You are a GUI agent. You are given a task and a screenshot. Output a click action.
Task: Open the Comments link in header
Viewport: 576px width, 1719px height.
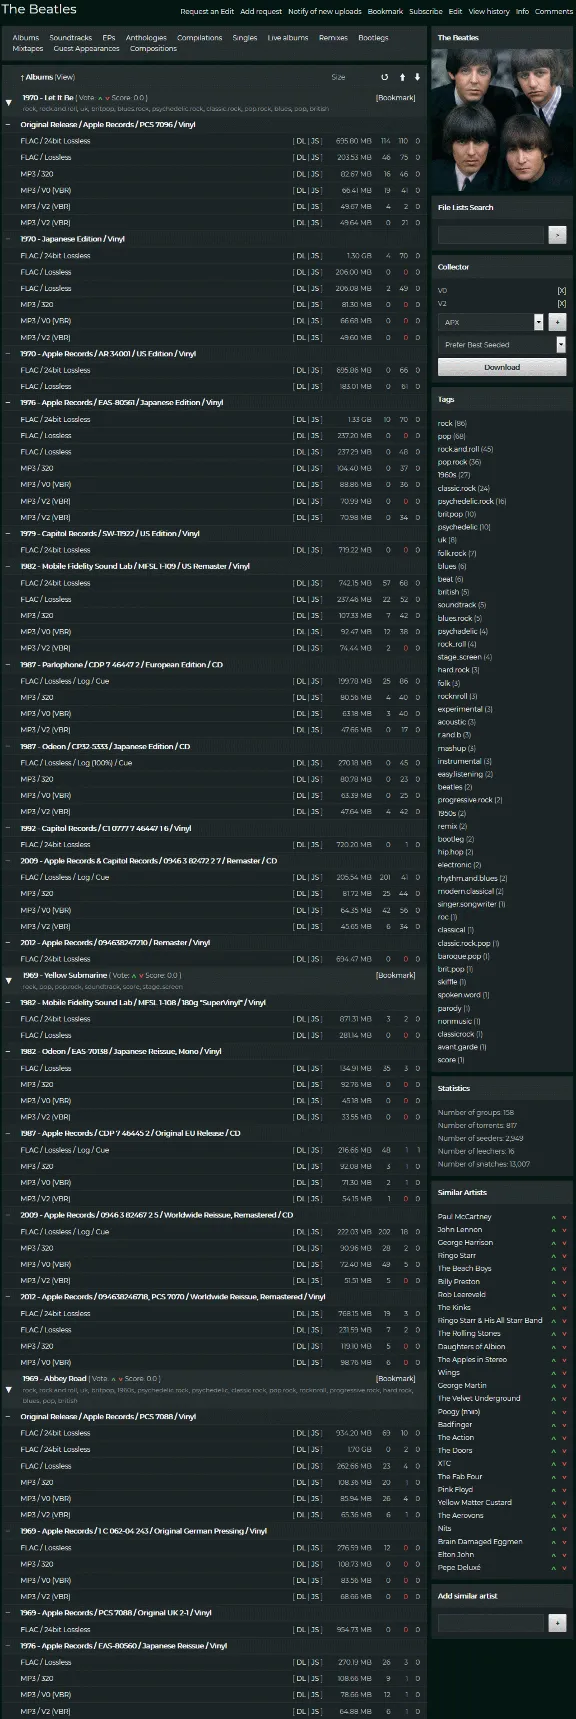click(554, 12)
